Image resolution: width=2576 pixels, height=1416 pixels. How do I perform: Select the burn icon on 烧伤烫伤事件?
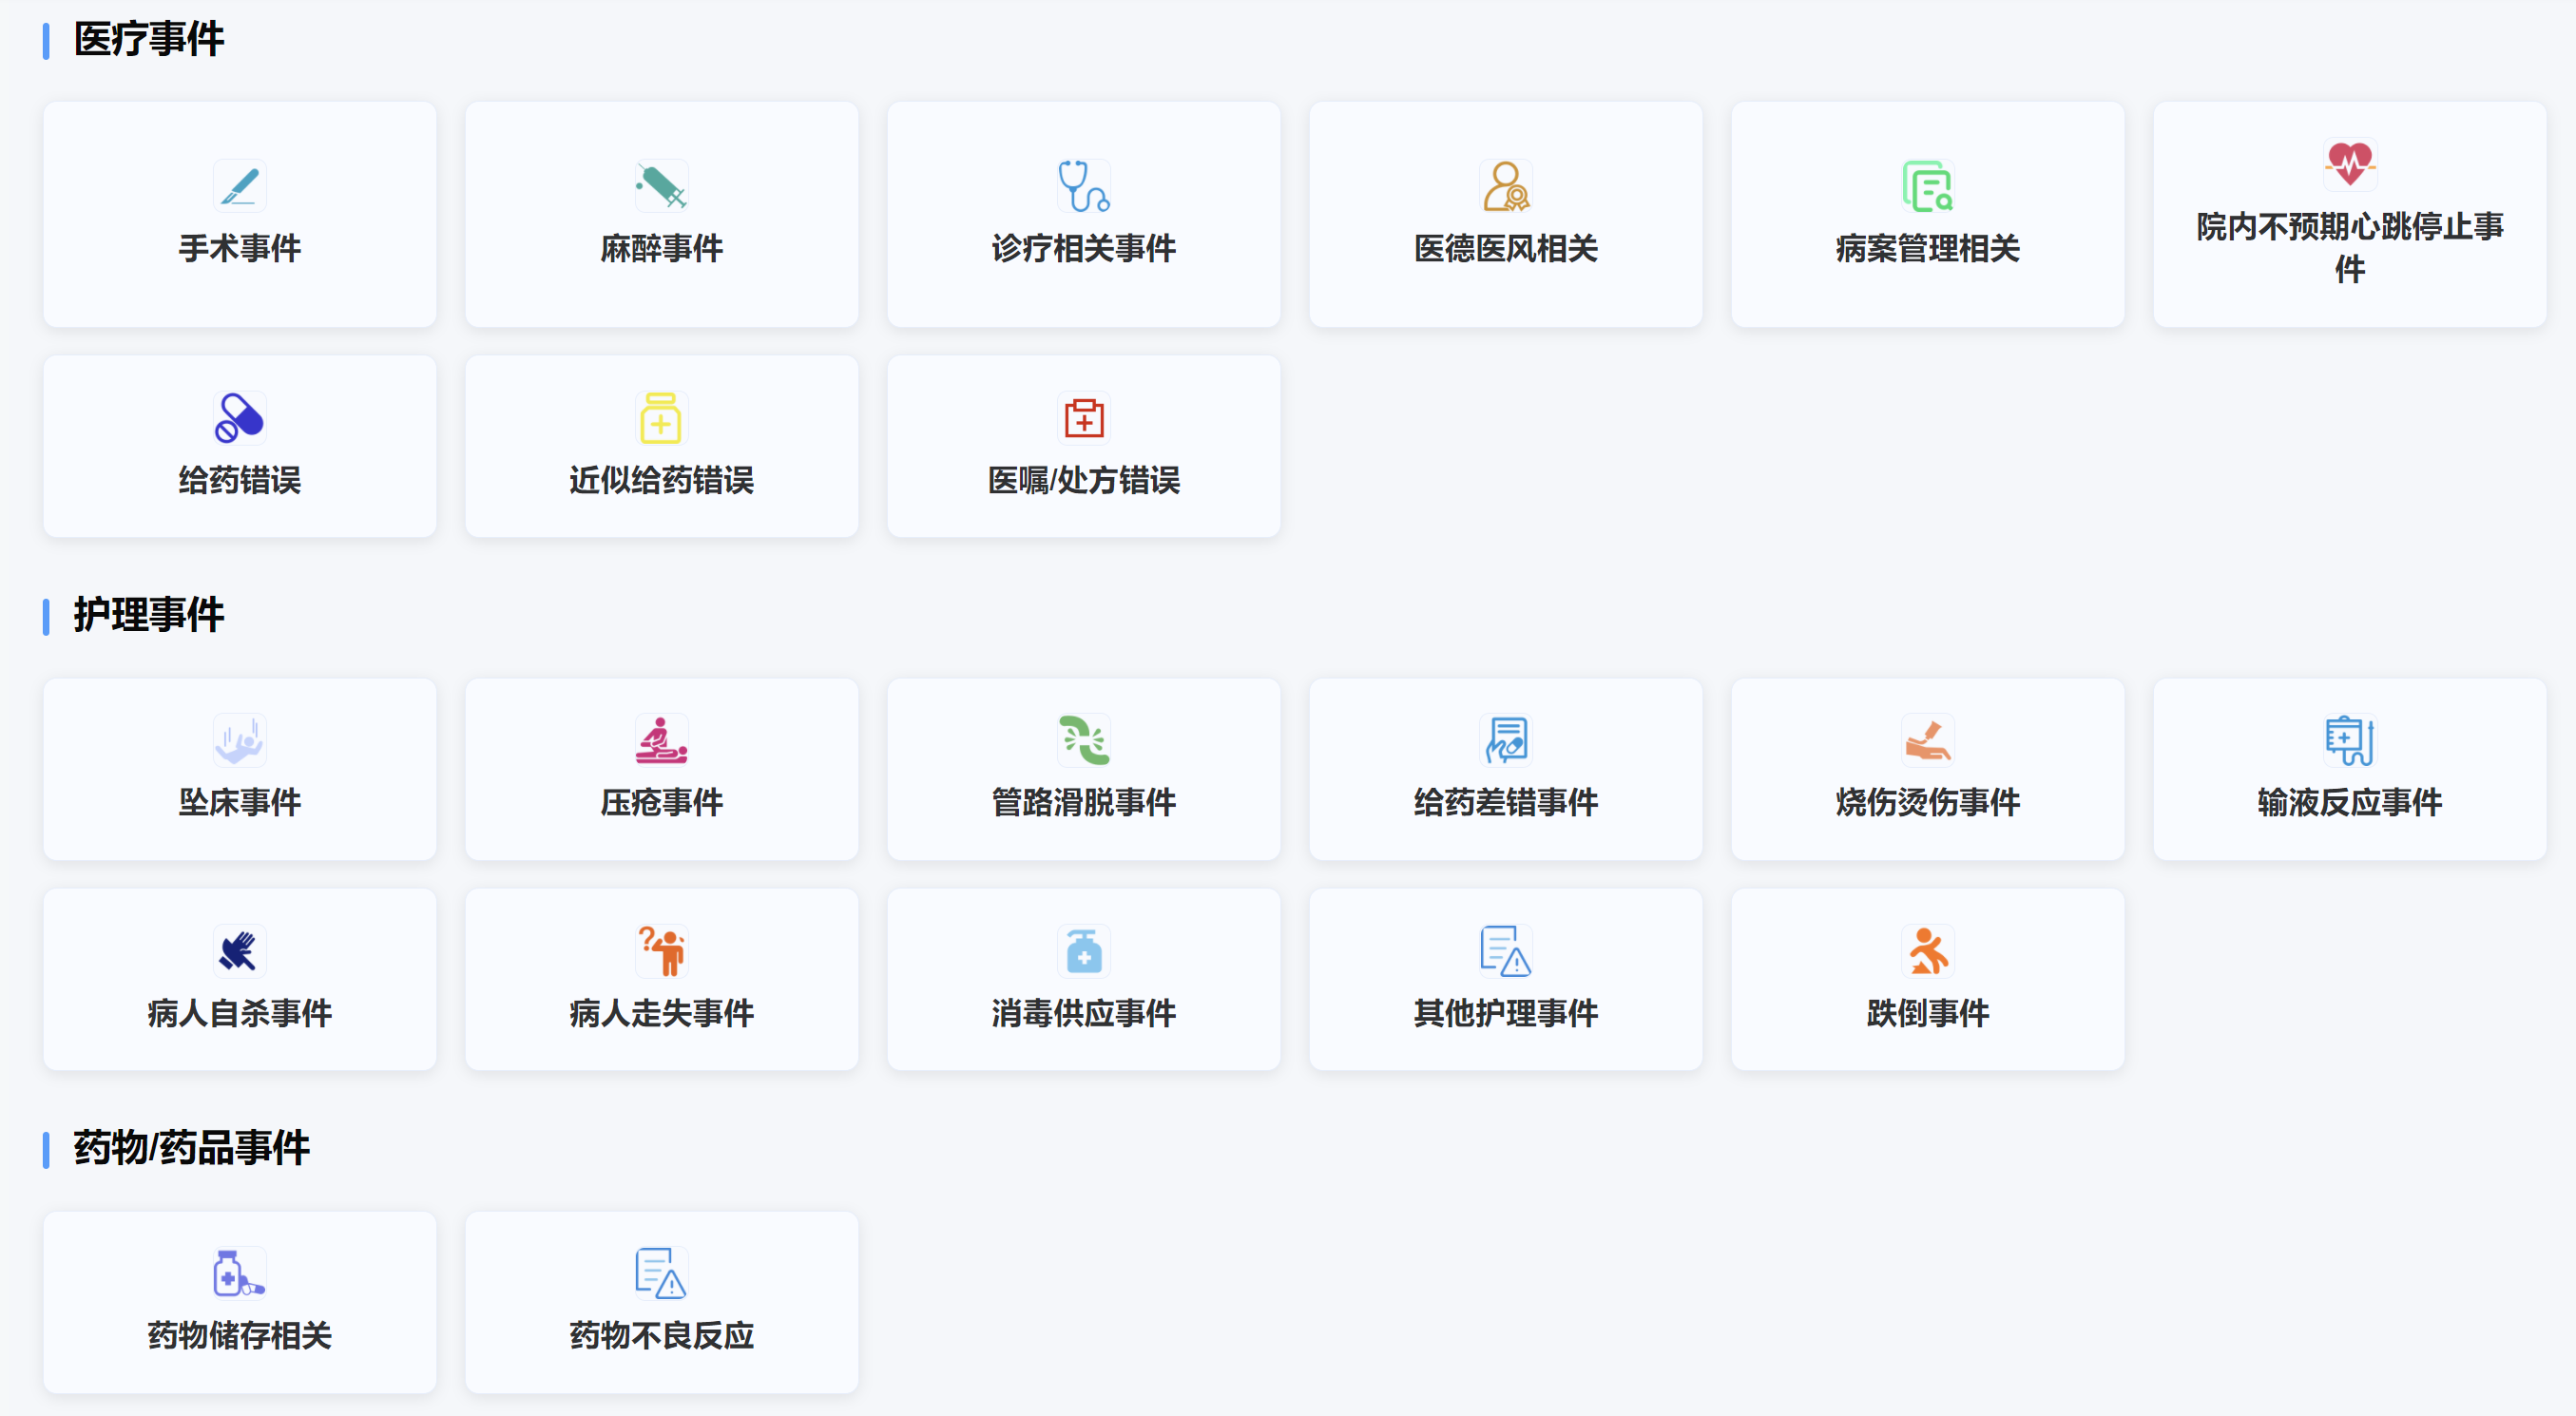point(1927,740)
